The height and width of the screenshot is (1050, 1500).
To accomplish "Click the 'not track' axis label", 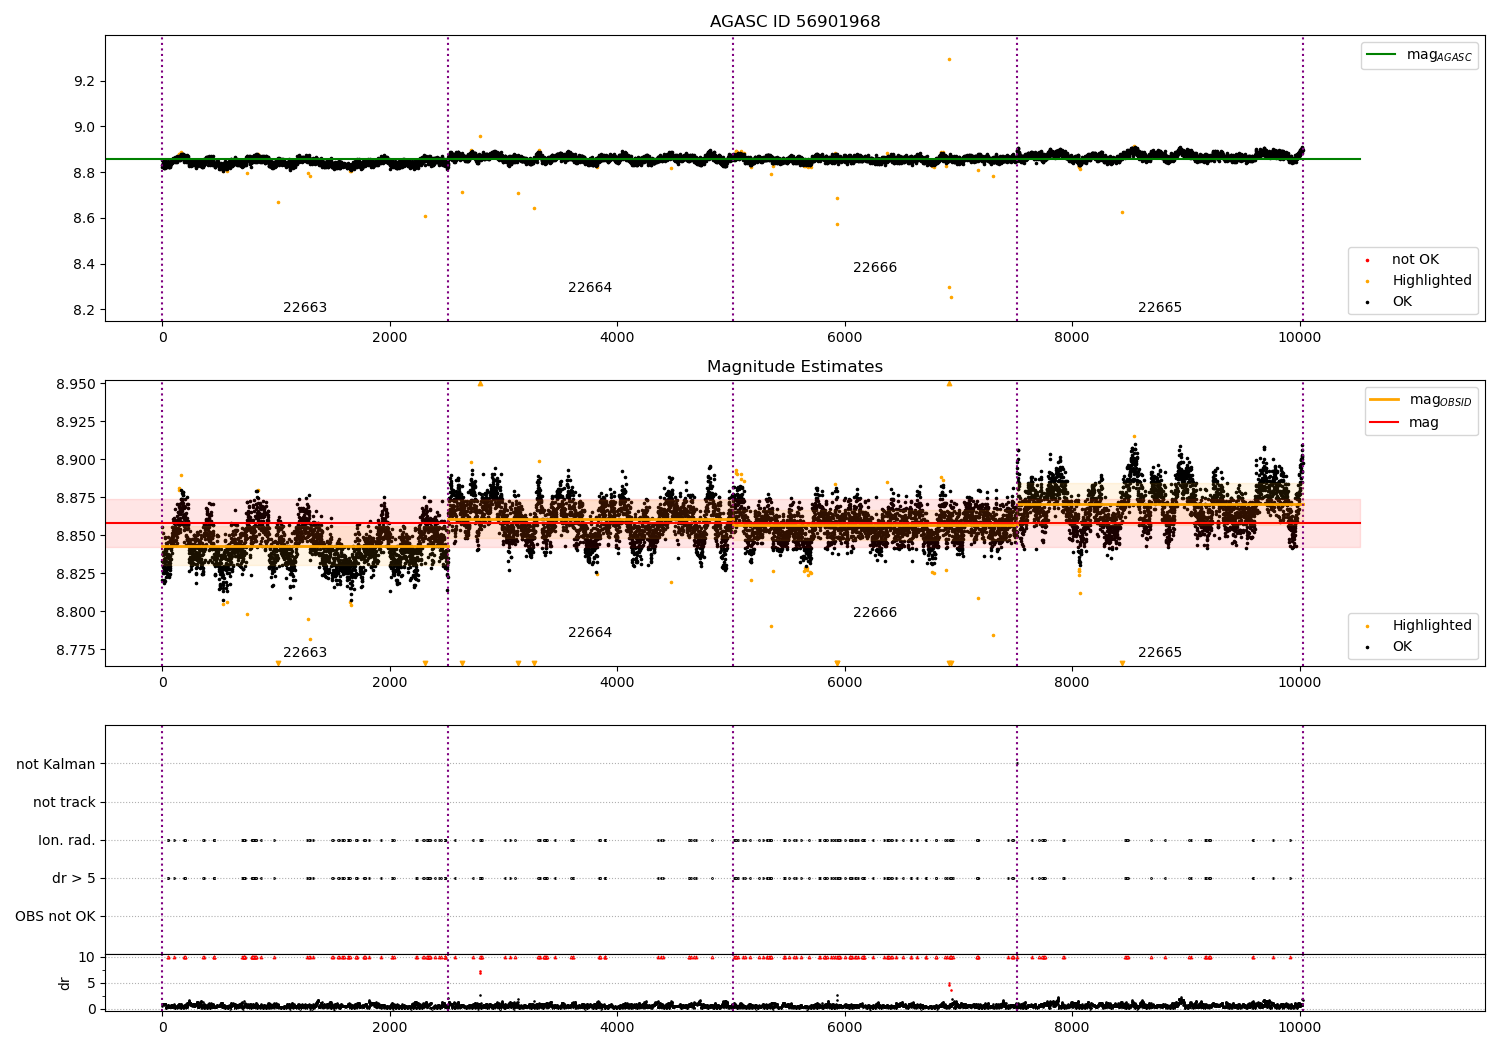I will [64, 803].
